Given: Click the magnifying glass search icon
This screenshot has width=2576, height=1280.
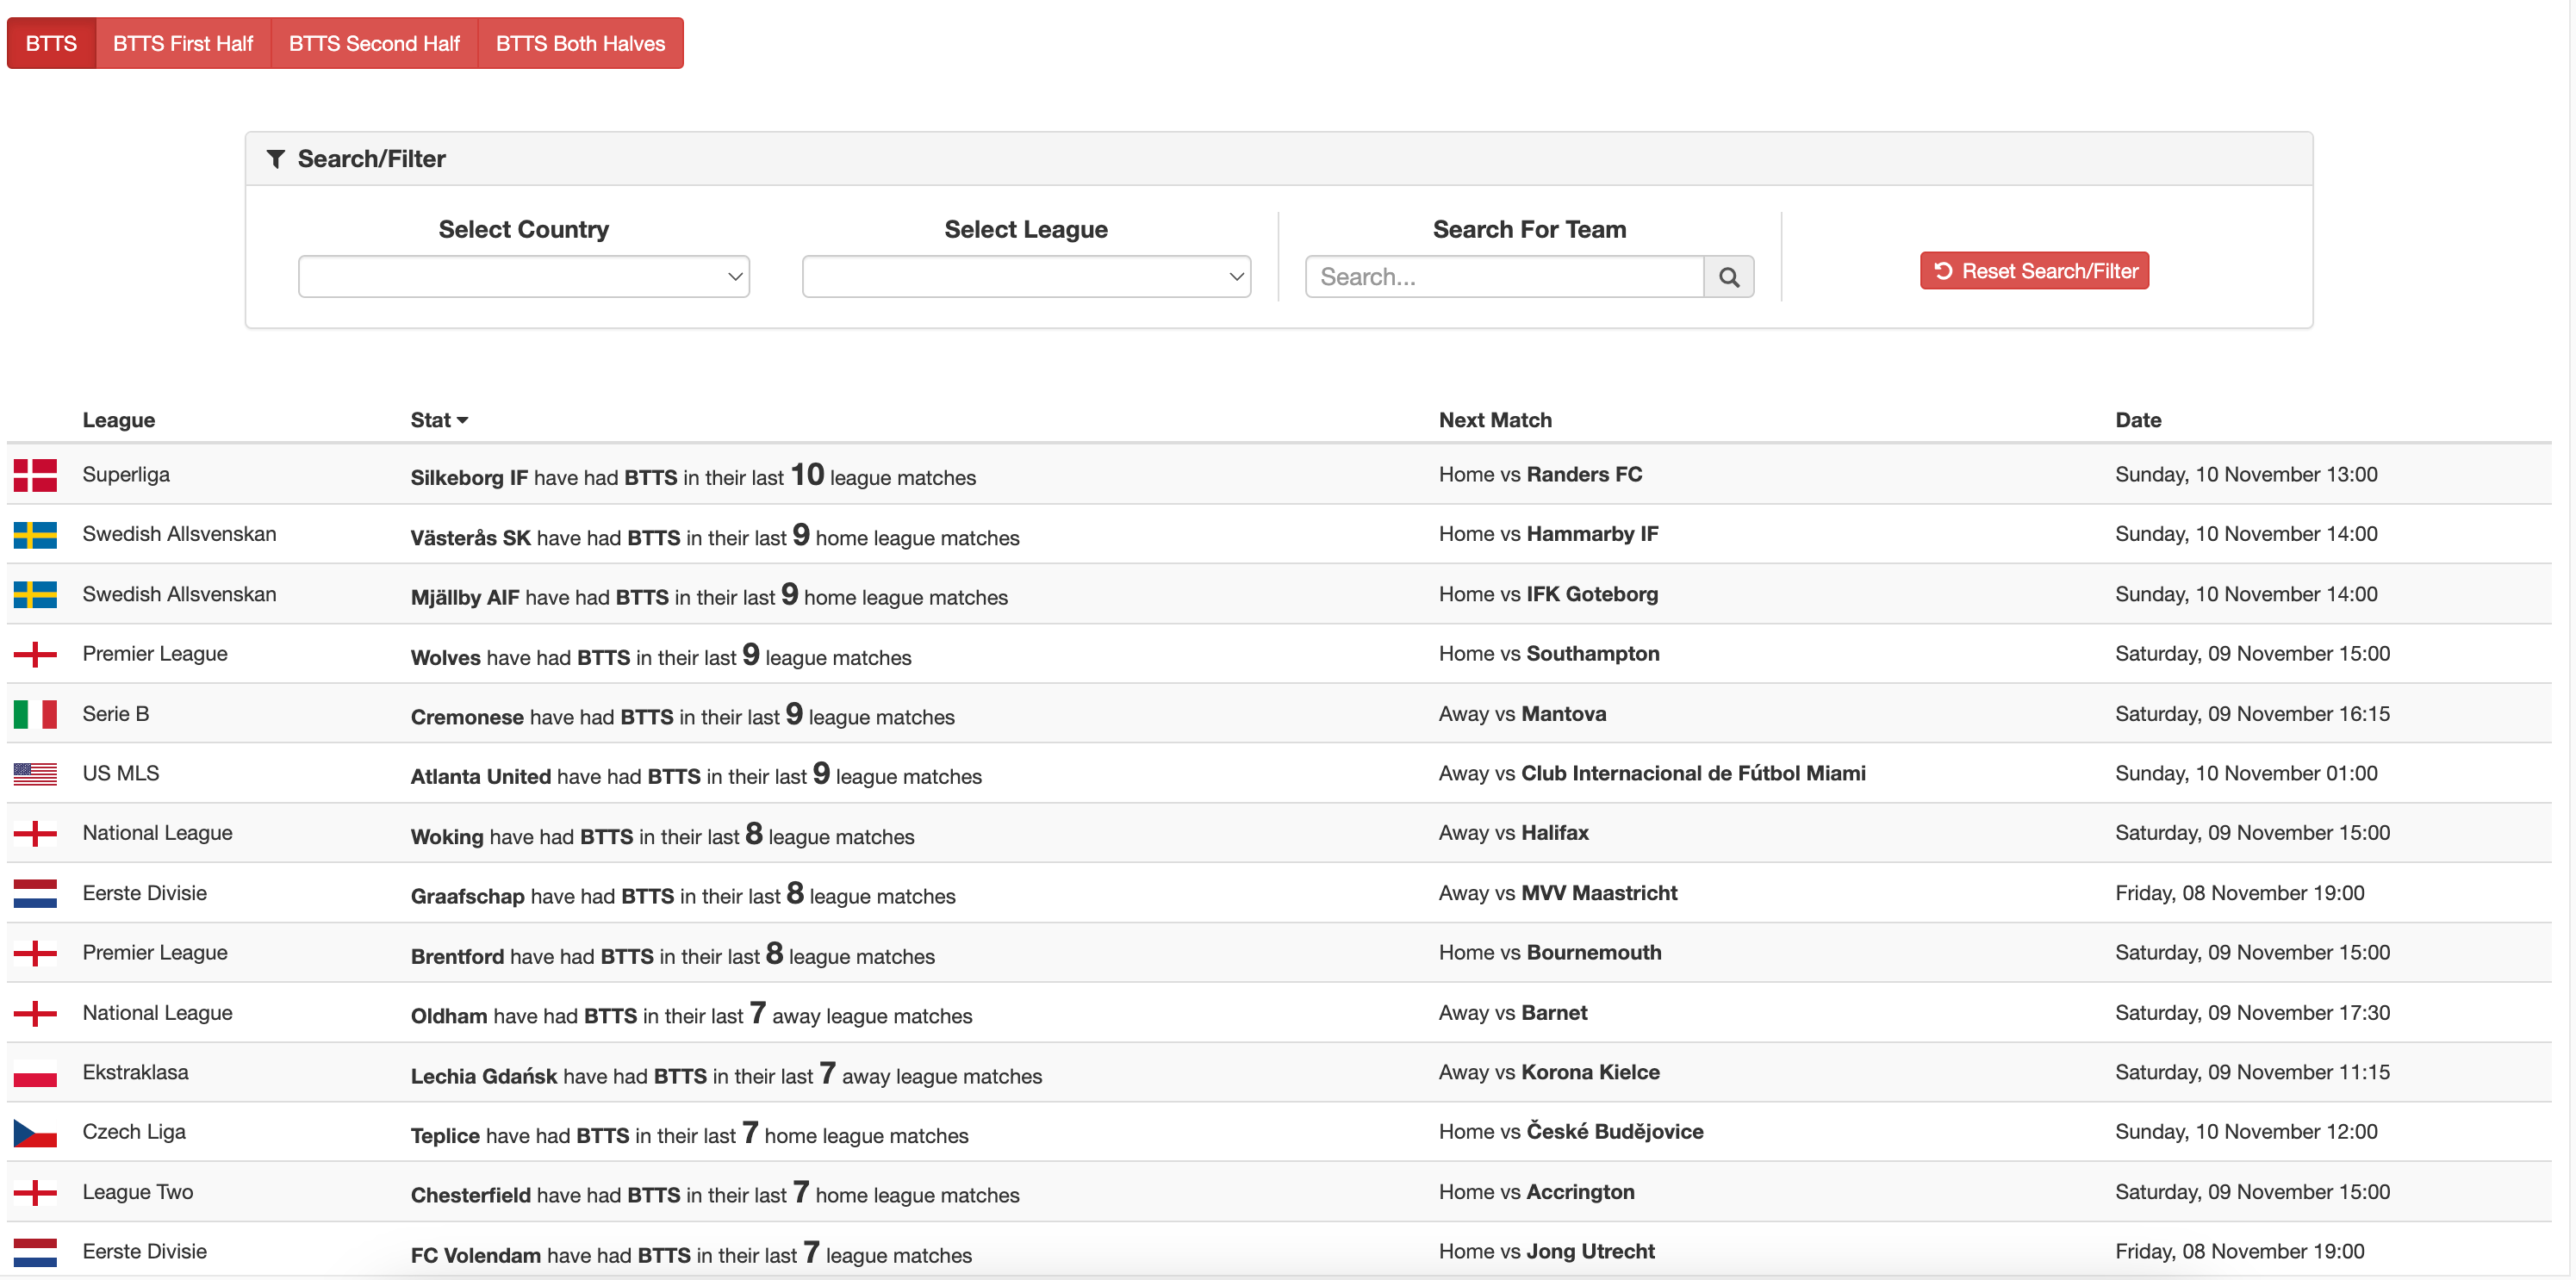Looking at the screenshot, I should pyautogui.click(x=1728, y=277).
